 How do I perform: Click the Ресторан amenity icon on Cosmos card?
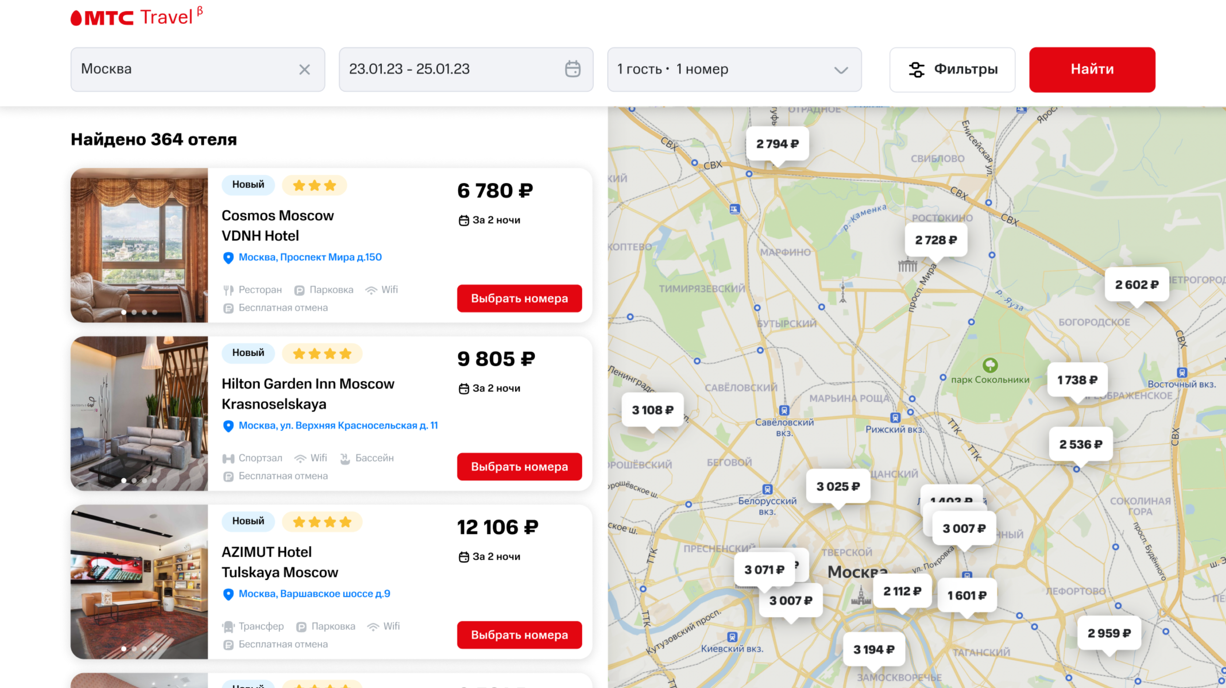click(228, 290)
